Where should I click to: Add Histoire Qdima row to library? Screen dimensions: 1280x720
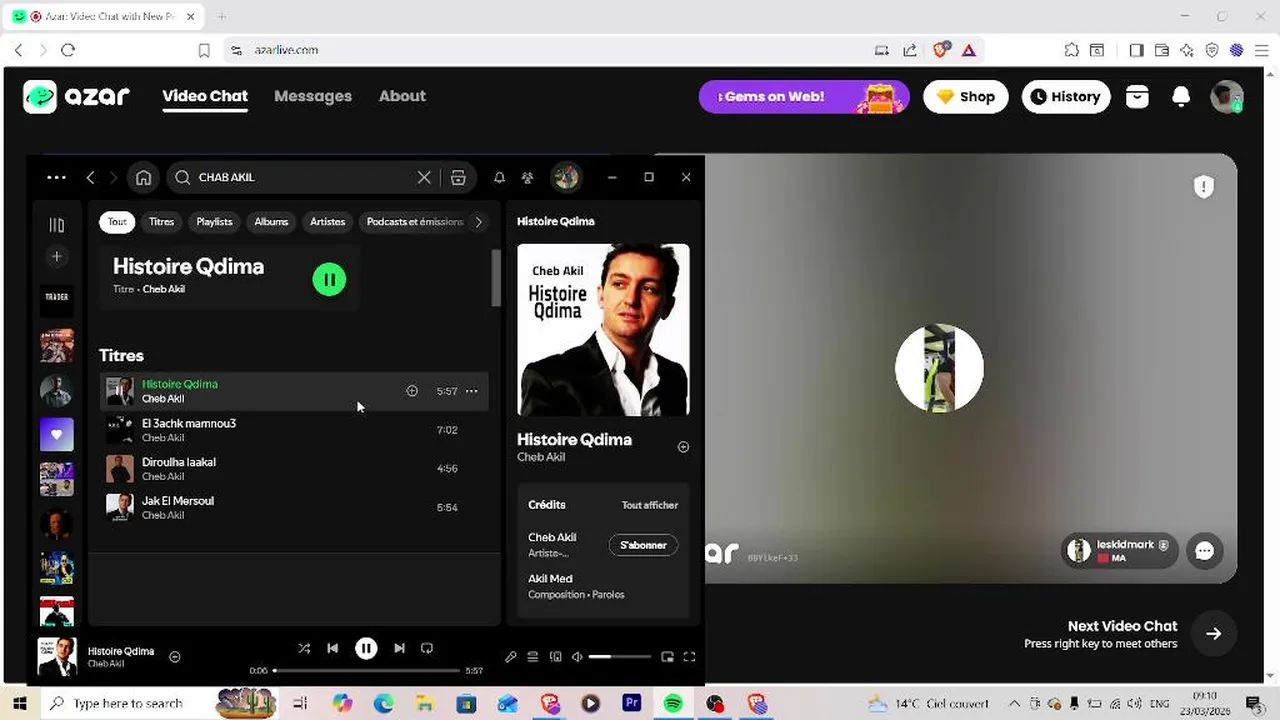point(412,391)
